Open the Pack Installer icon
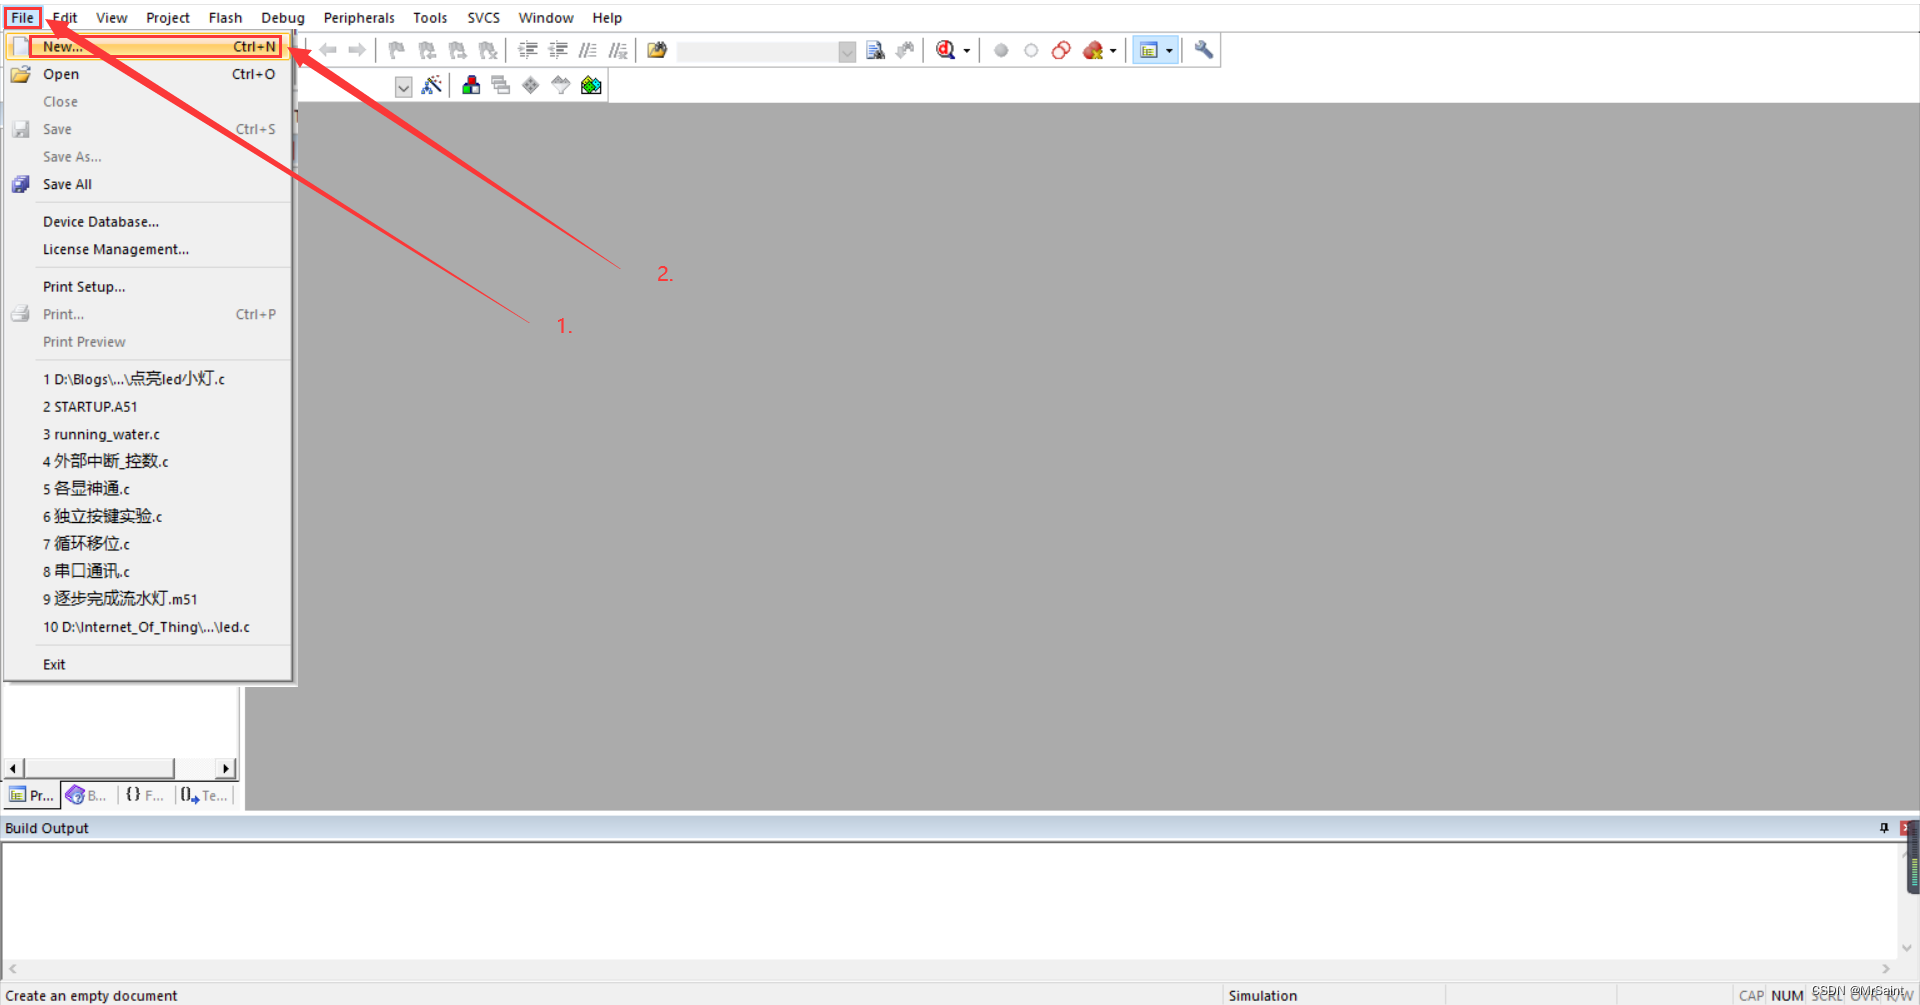 [591, 86]
